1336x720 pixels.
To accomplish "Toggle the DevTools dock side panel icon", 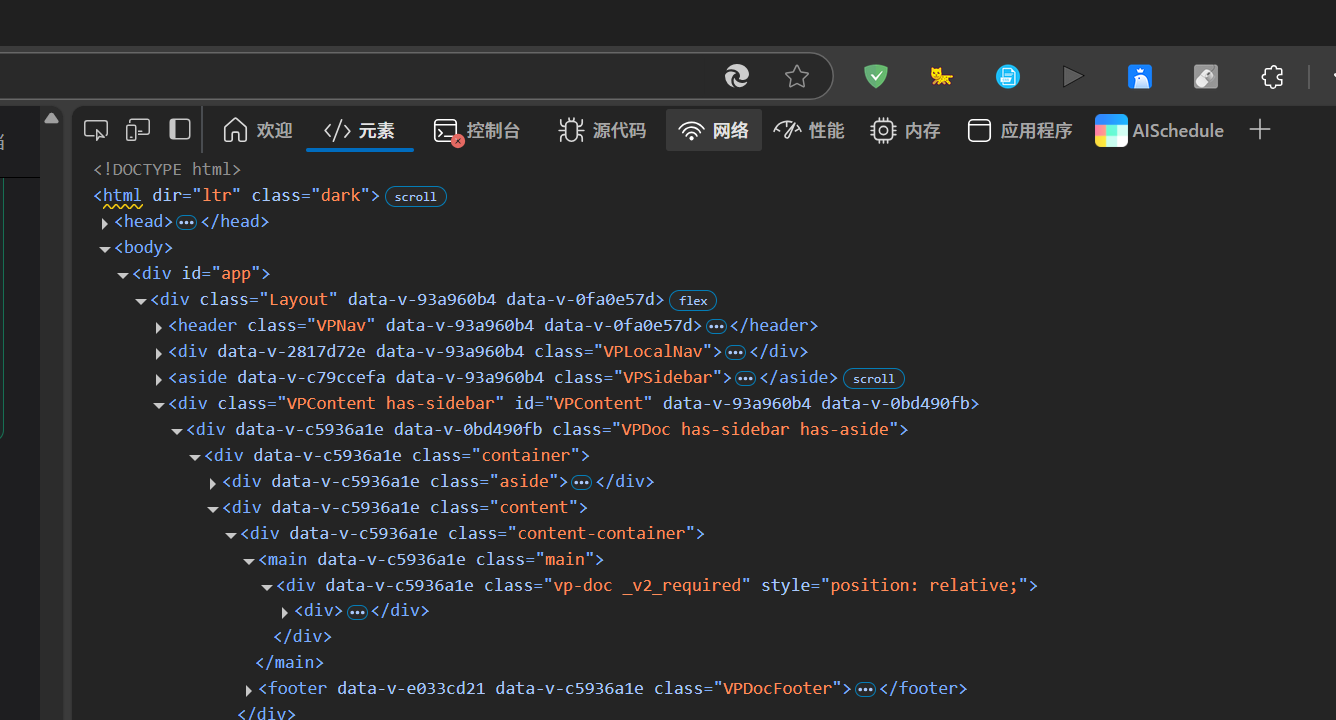I will pyautogui.click(x=180, y=129).
